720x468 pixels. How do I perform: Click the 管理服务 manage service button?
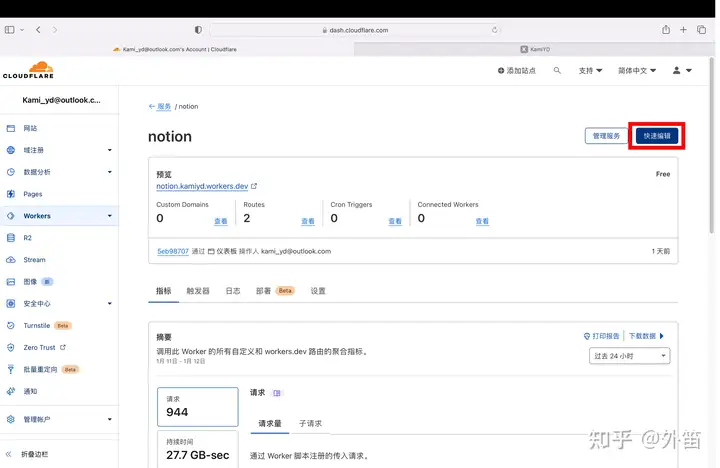[x=606, y=136]
